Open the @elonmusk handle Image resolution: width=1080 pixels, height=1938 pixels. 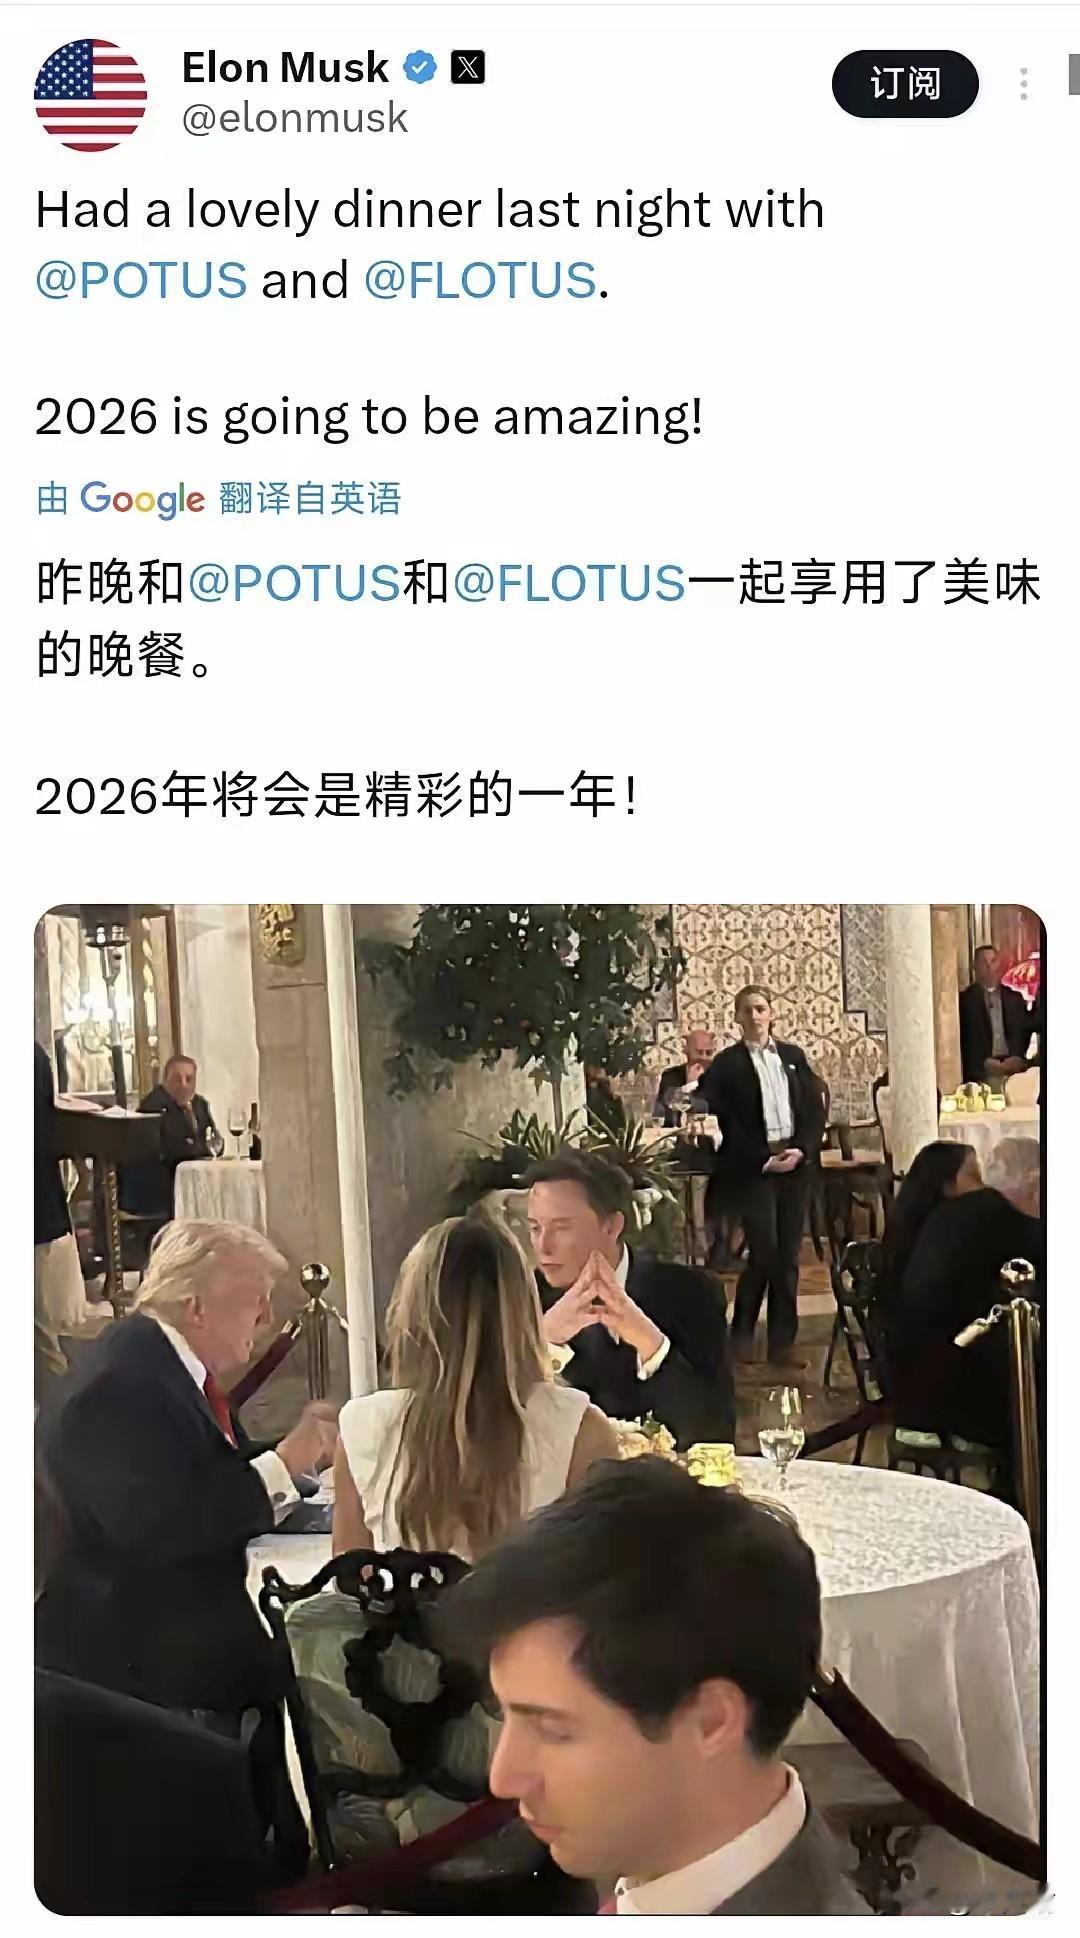[x=295, y=118]
